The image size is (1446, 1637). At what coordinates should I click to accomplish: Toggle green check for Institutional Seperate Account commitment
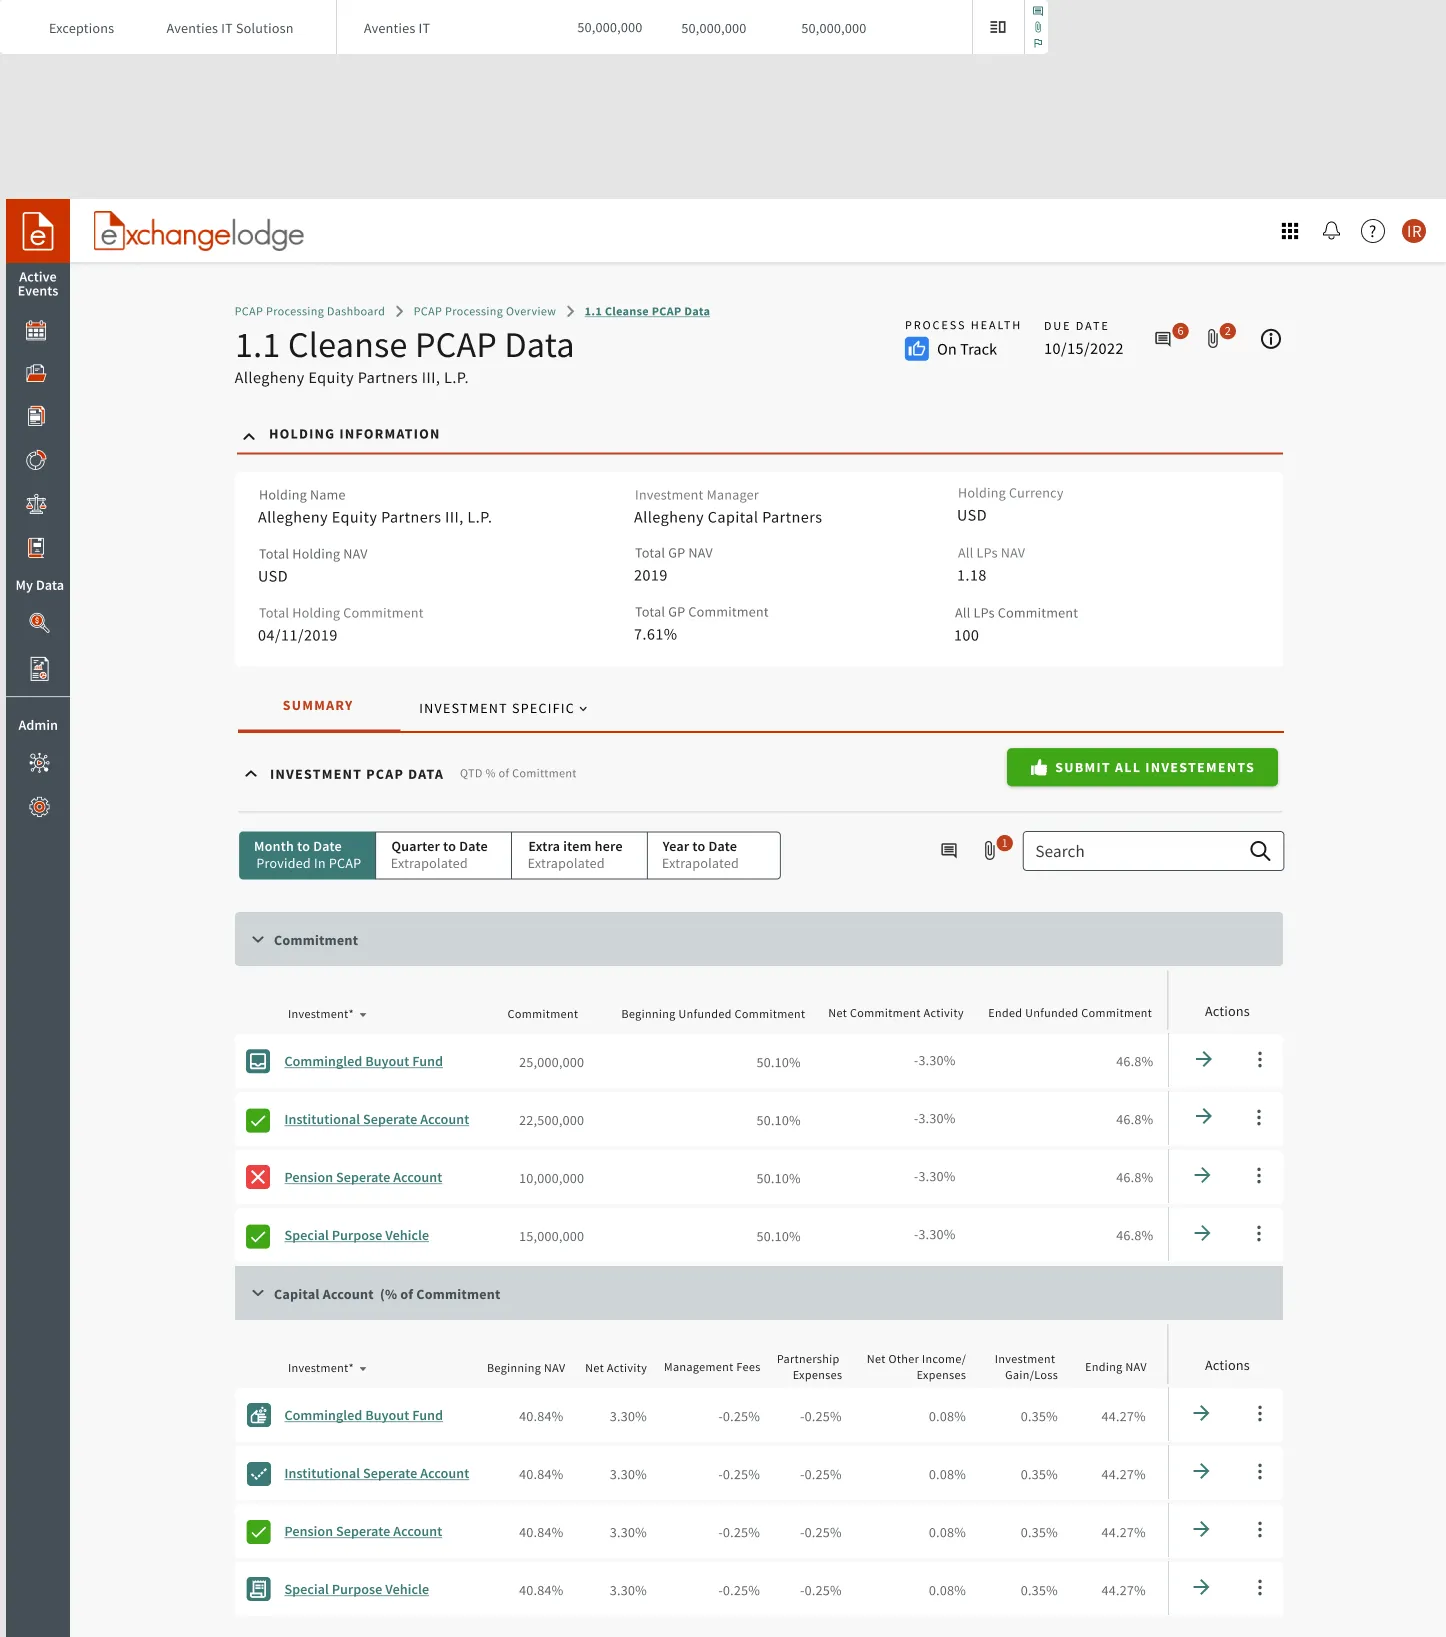pyautogui.click(x=258, y=1120)
